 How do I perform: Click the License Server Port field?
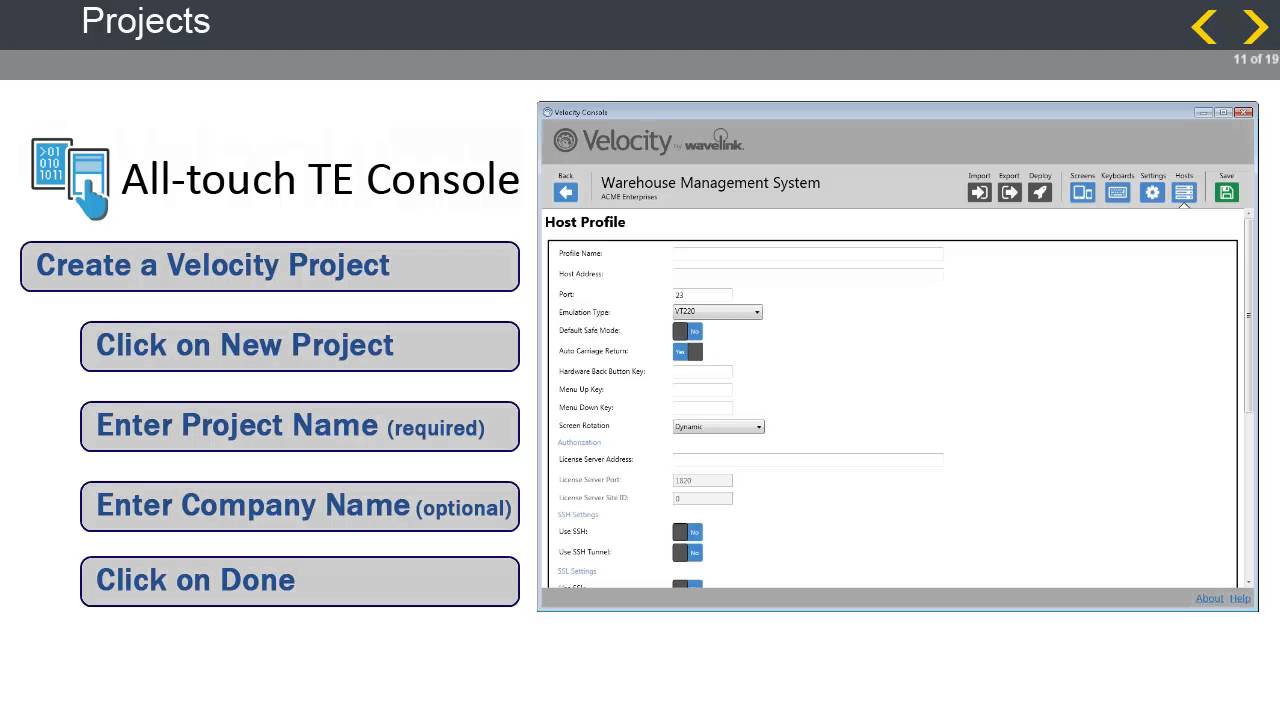click(x=703, y=480)
